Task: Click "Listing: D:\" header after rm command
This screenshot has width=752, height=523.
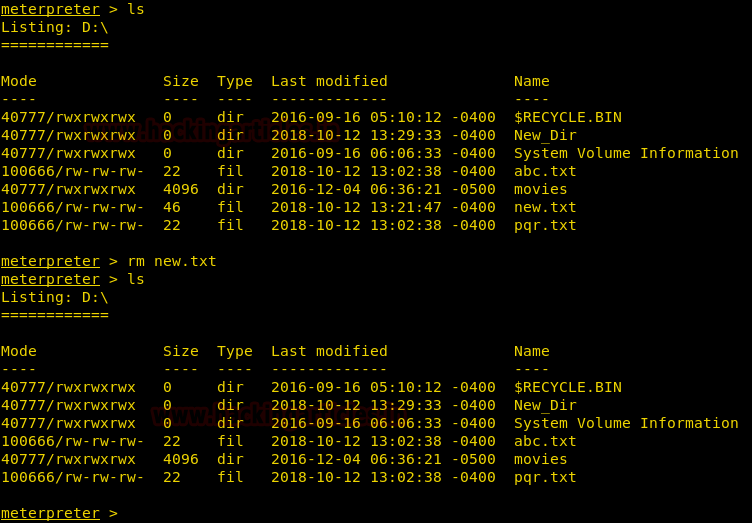Action: point(55,297)
